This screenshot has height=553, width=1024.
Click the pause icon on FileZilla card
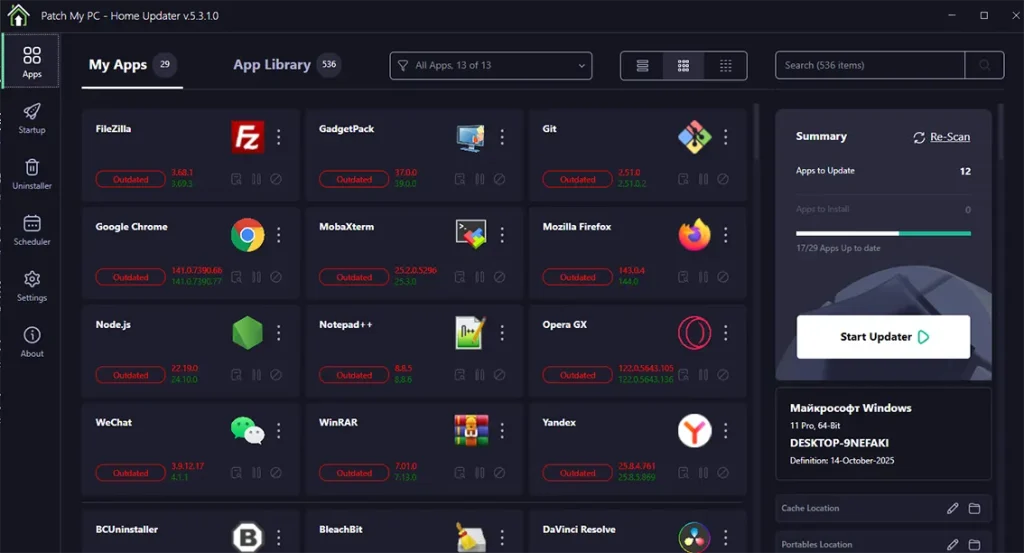pos(256,180)
